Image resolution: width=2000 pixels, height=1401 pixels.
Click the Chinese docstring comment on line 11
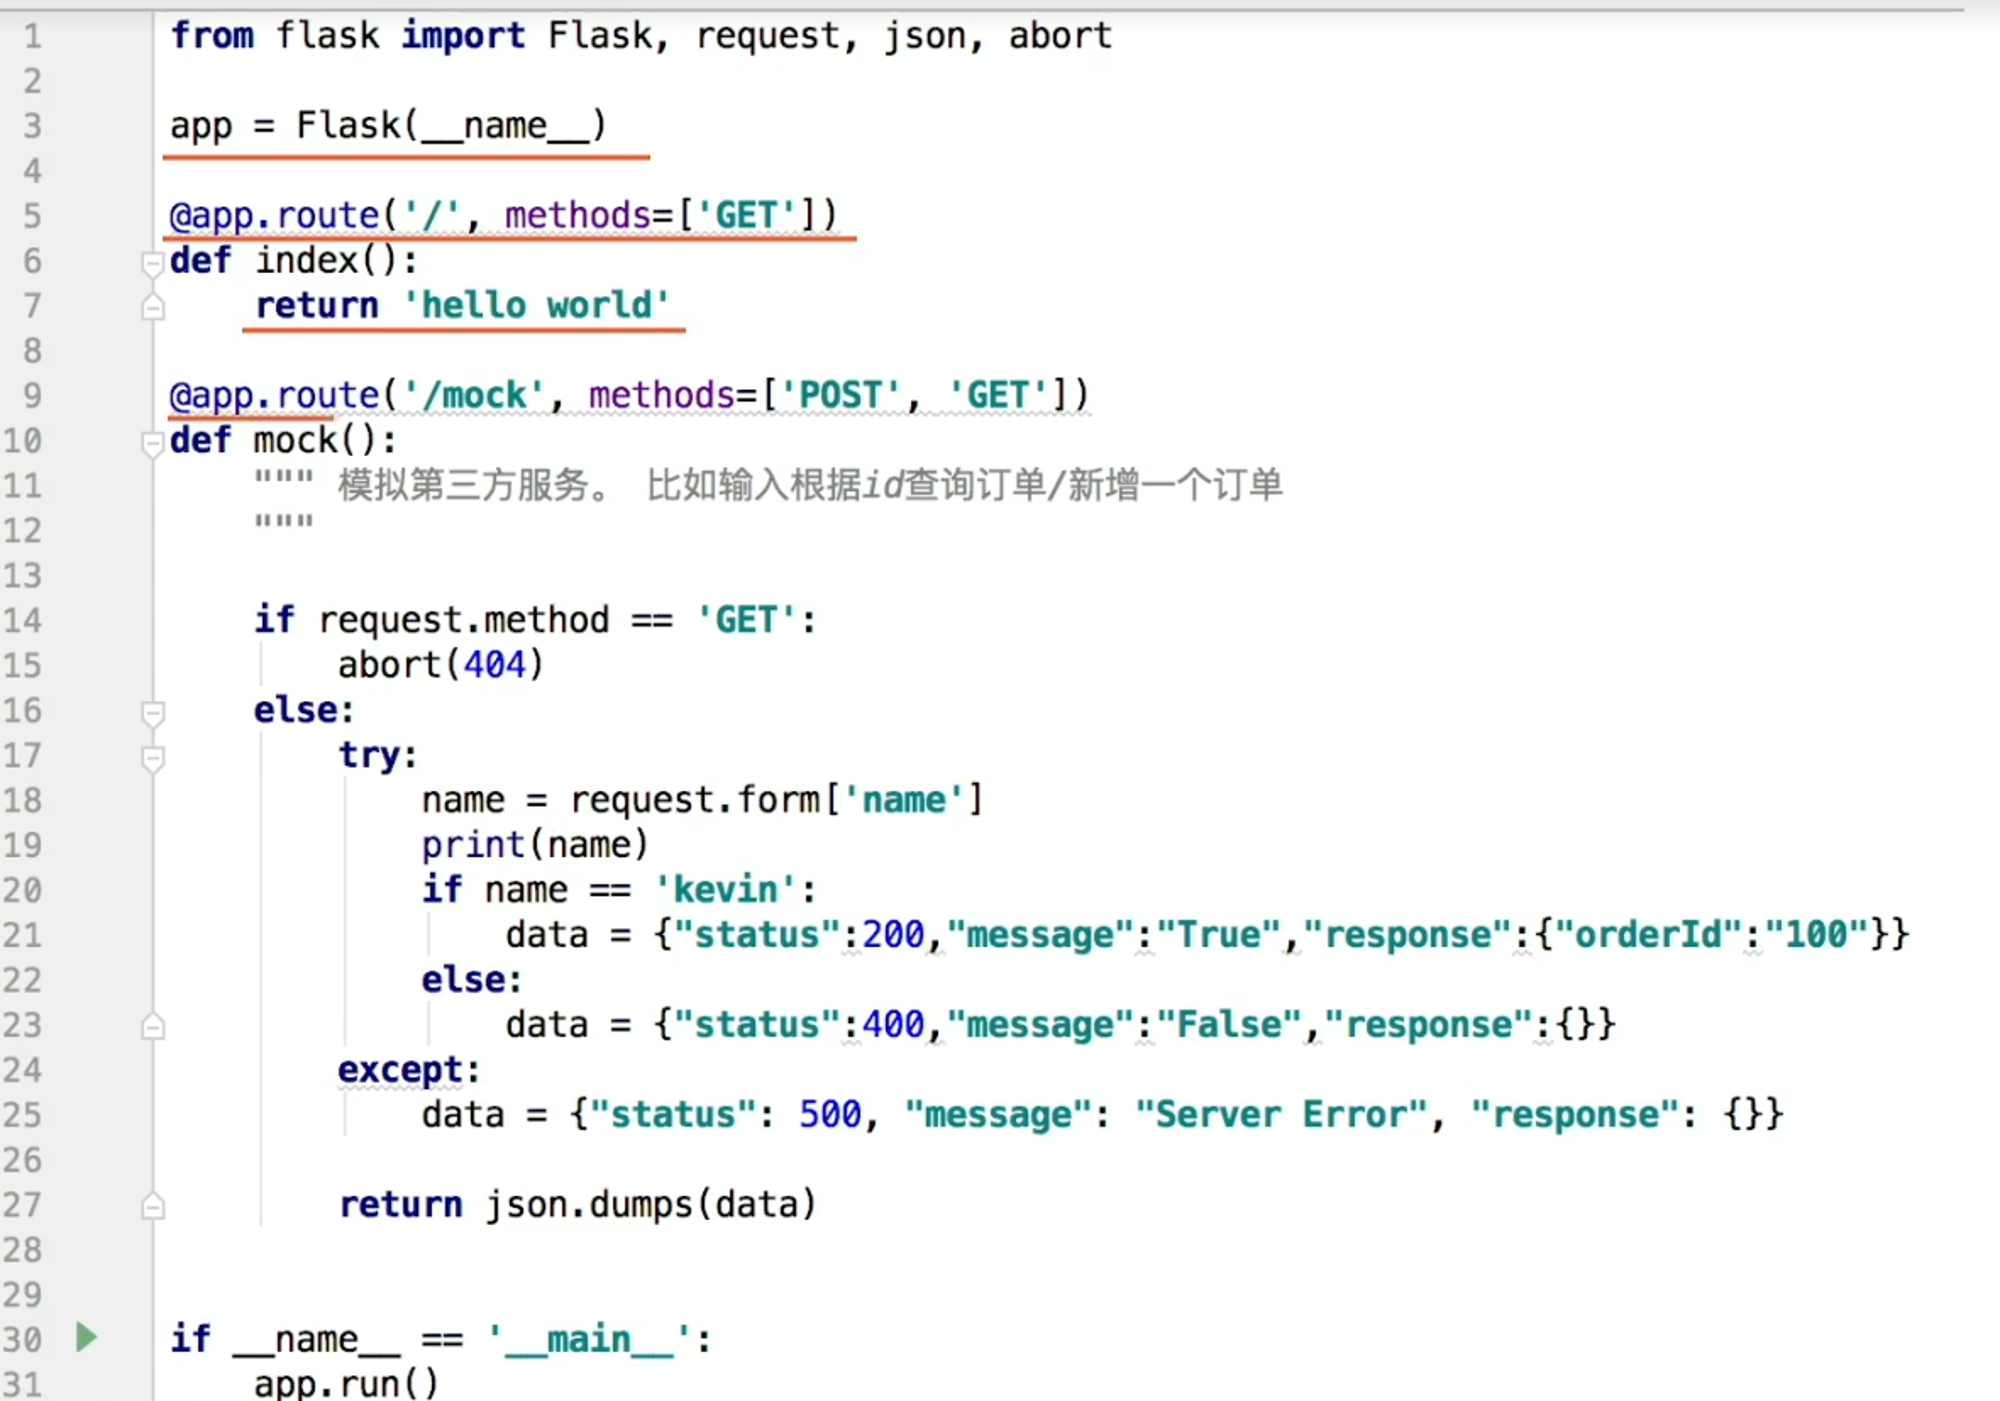(x=810, y=486)
